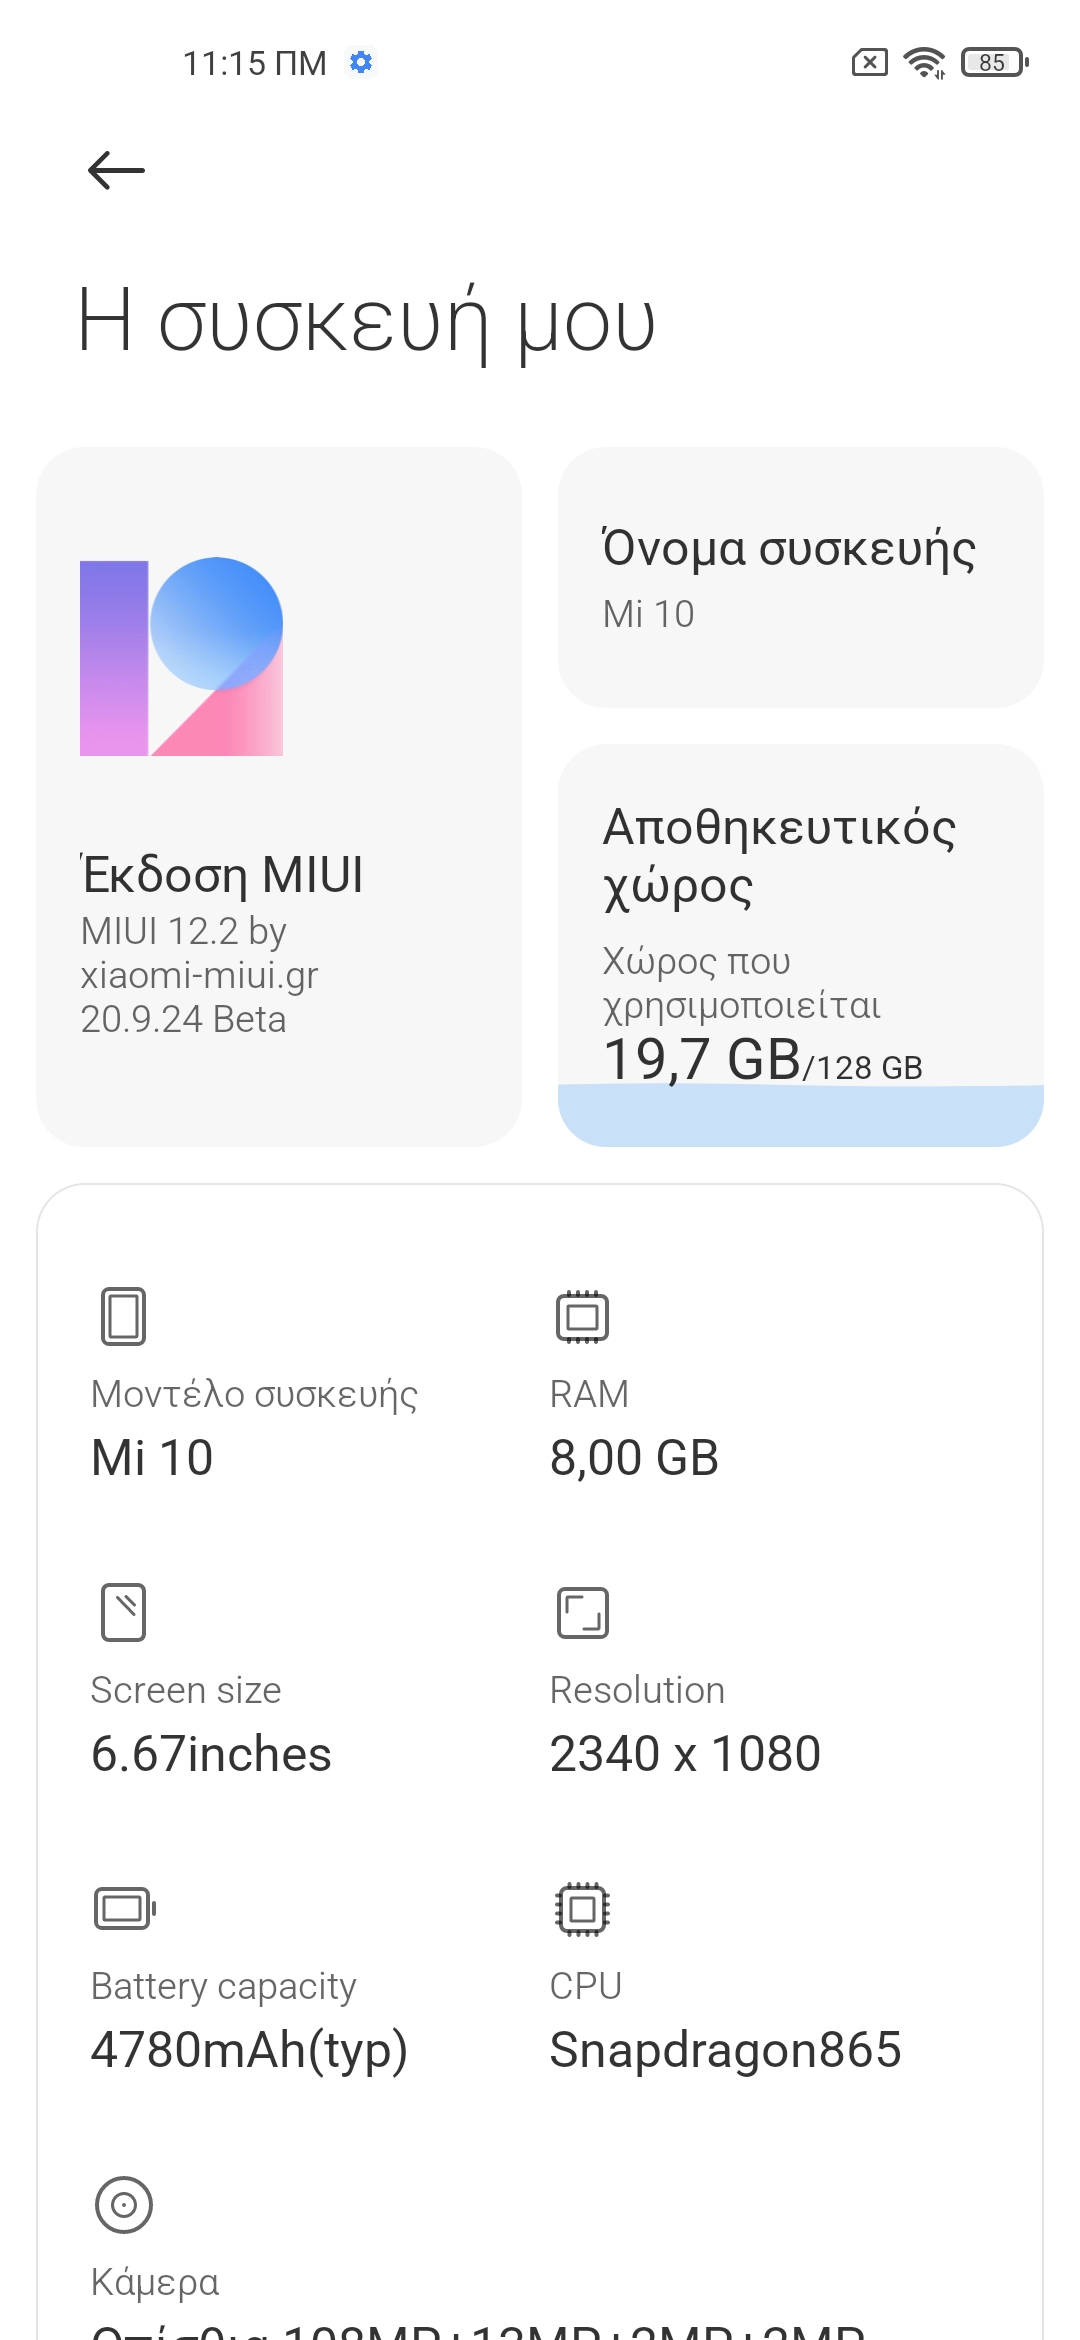
Task: Tap the device model phone icon
Action: coord(123,1315)
